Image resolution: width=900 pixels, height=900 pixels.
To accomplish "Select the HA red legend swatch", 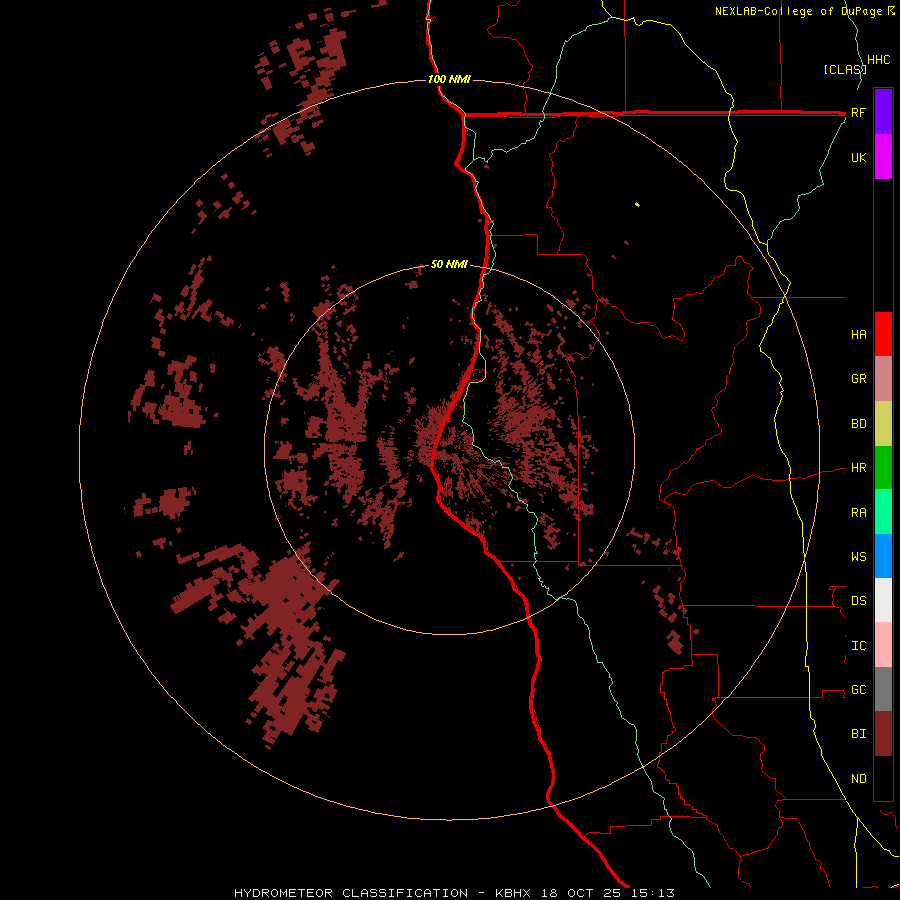I will tap(883, 334).
